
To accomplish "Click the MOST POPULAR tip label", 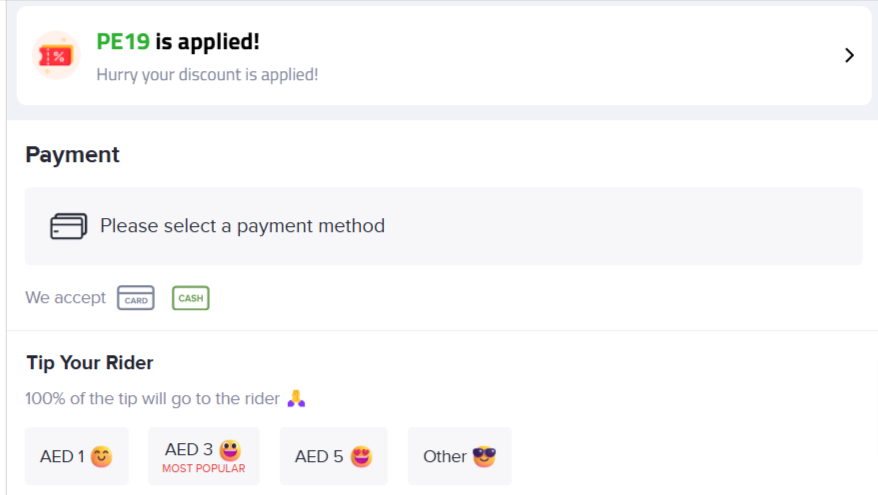I will 203,468.
